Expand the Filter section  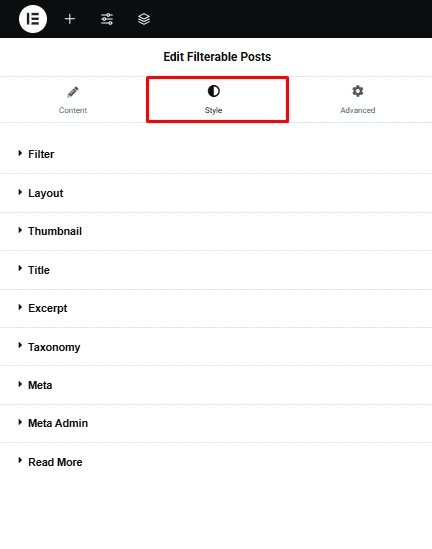tap(216, 154)
